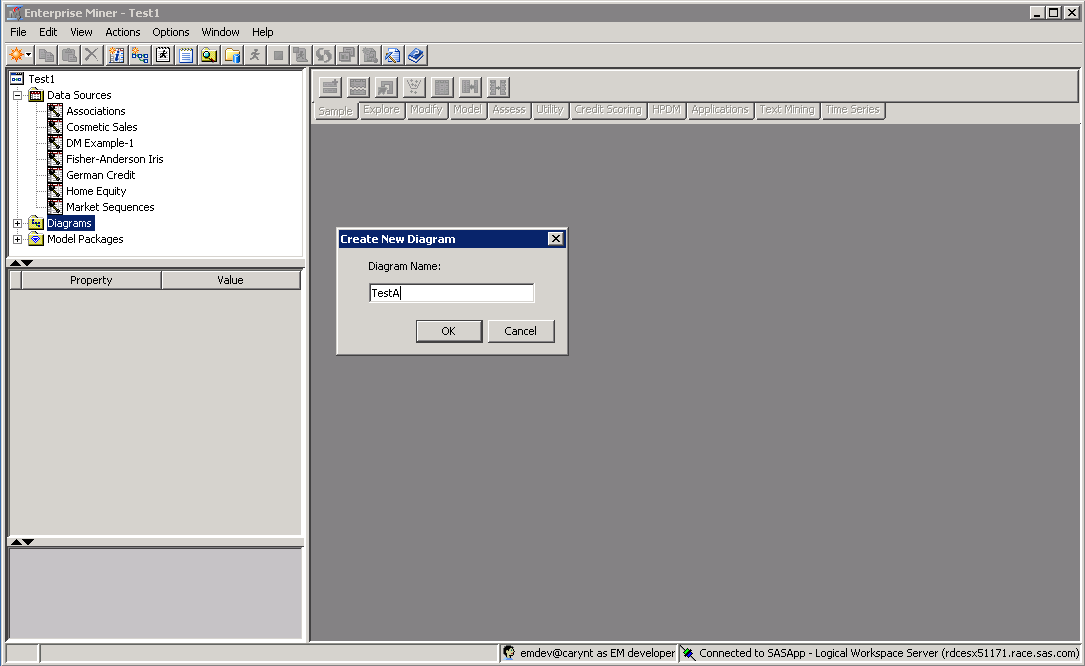Screen dimensions: 1085x666
Task: Open the Actions menu
Action: coord(123,32)
